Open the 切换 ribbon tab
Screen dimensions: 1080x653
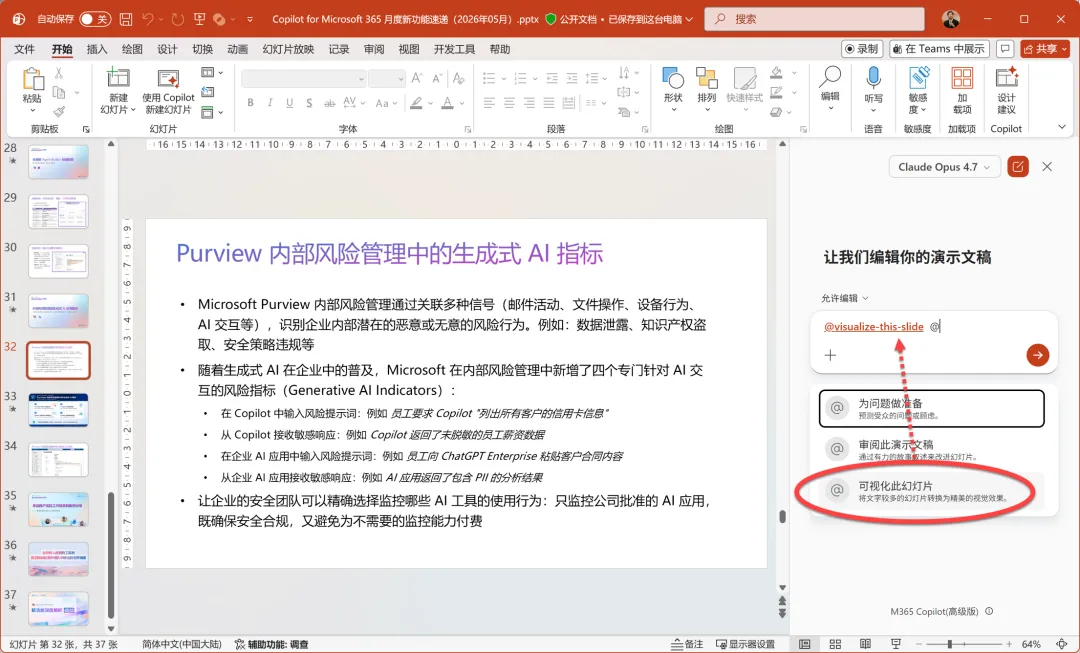click(202, 49)
